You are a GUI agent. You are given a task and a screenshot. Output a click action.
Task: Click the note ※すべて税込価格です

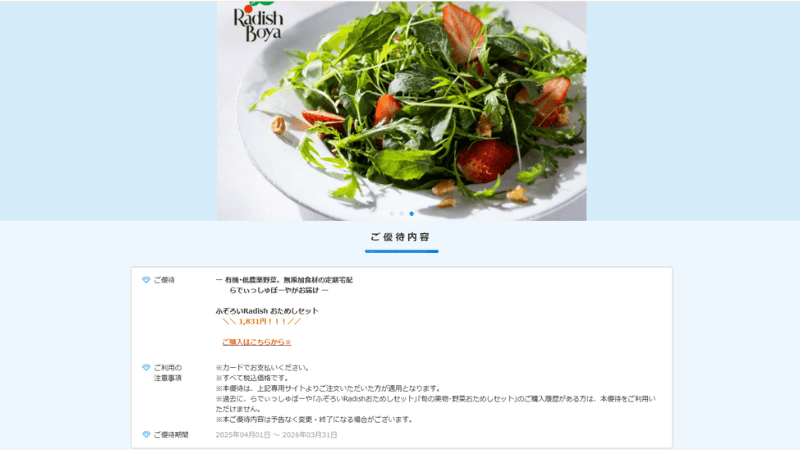(252, 378)
